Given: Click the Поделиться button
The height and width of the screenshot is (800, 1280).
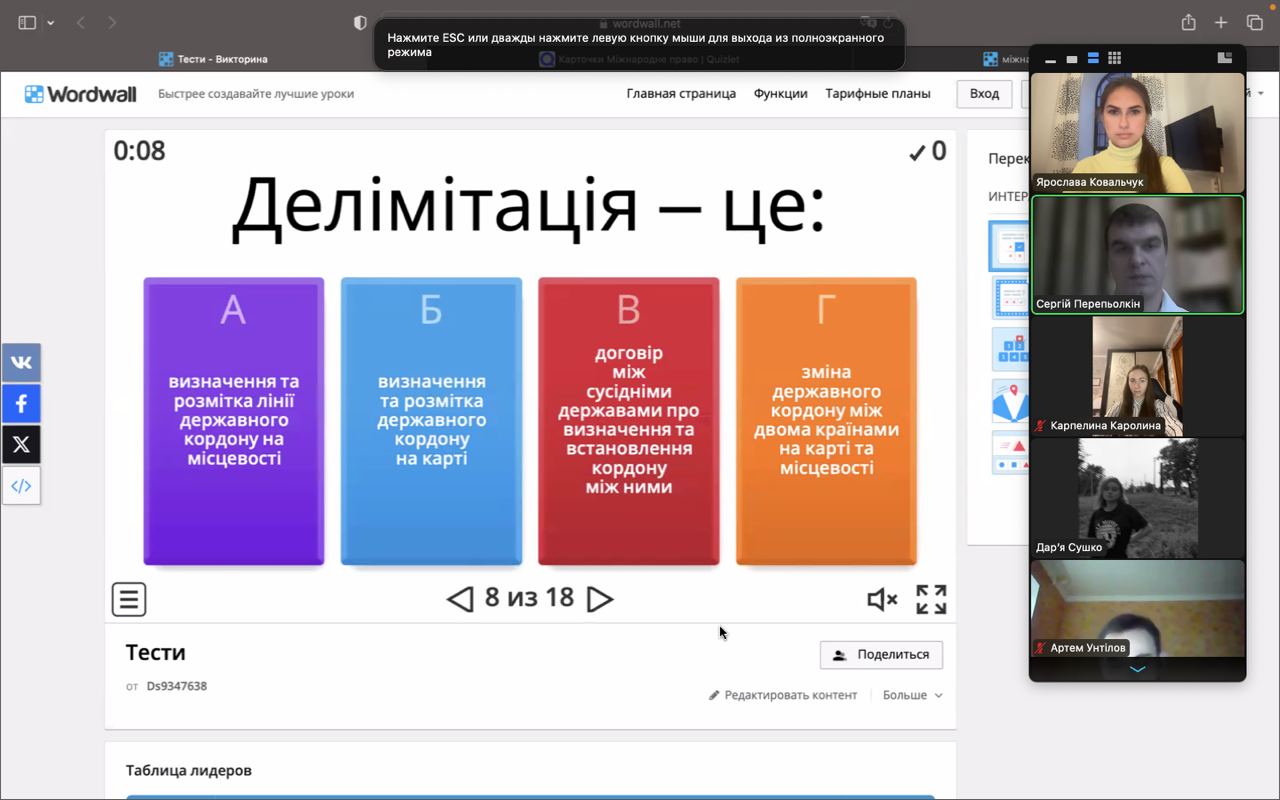Looking at the screenshot, I should (x=881, y=655).
